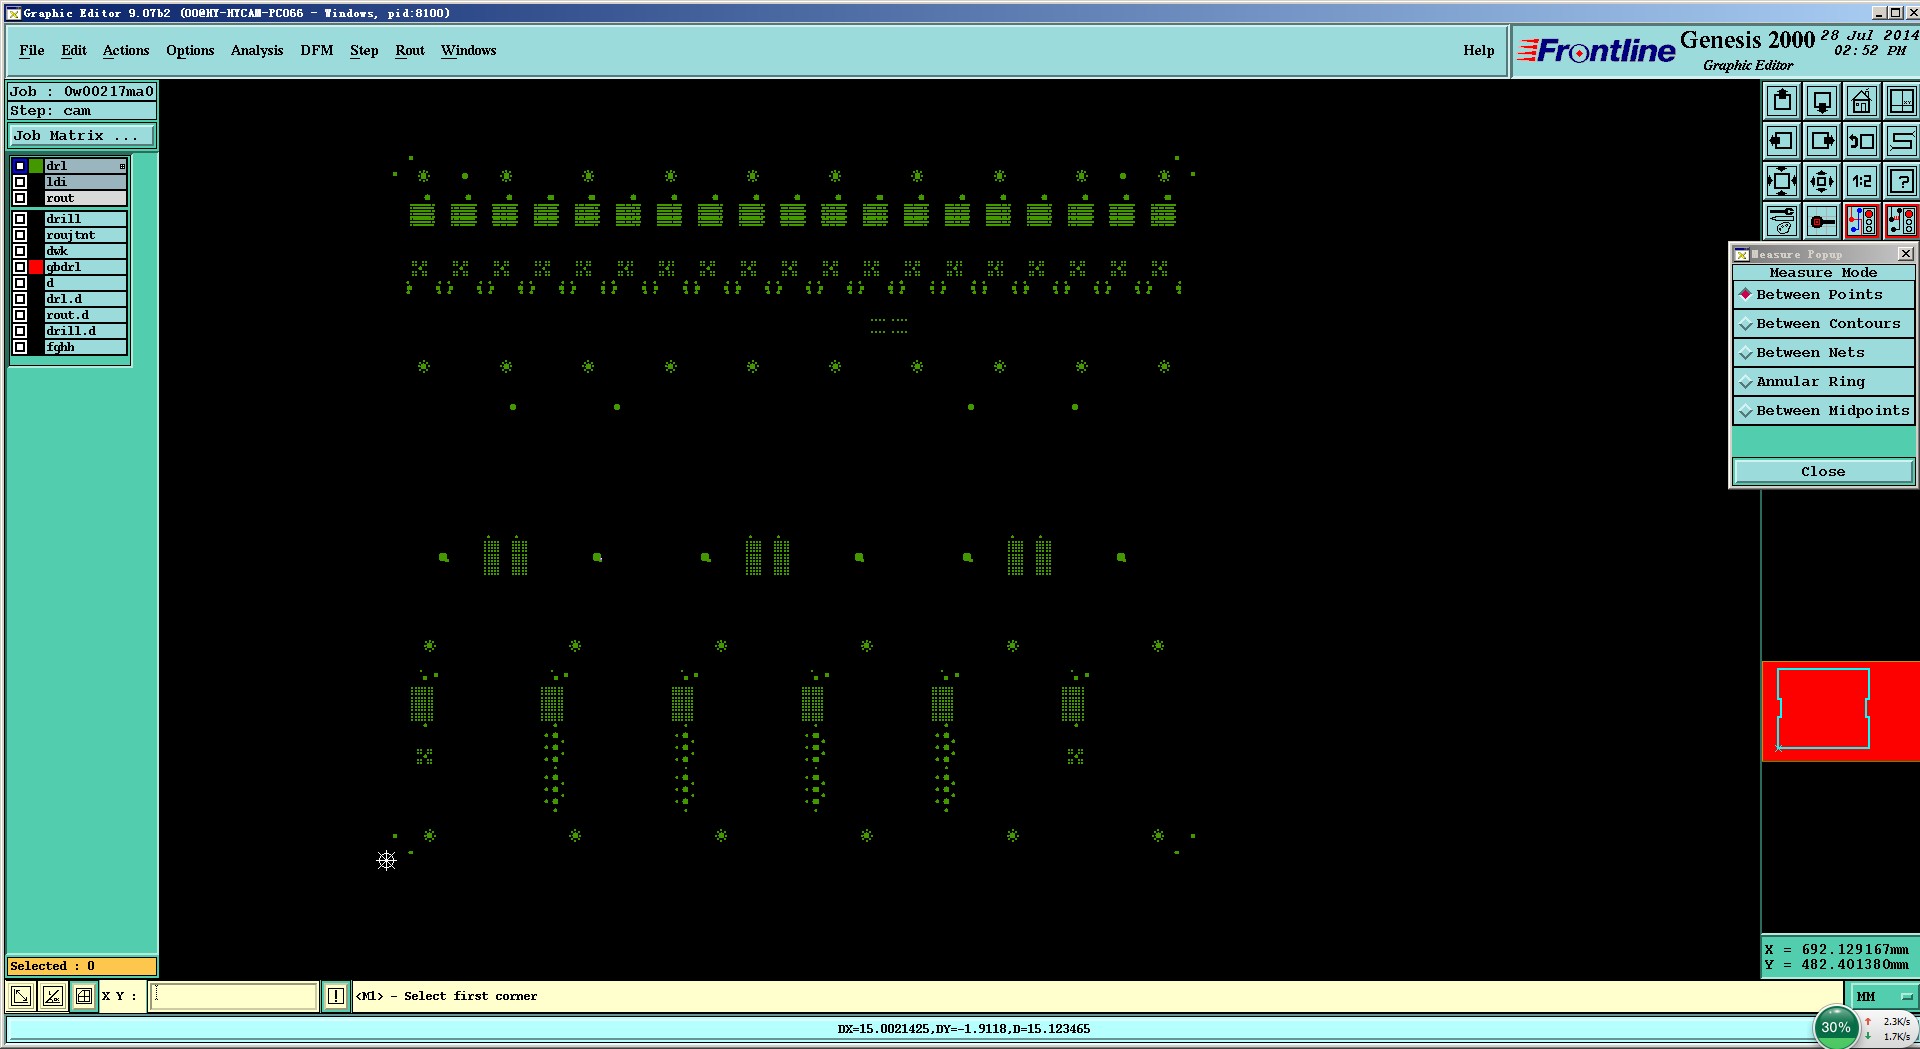Click the red panel overview thumbnail
The width and height of the screenshot is (1920, 1049).
[1840, 711]
